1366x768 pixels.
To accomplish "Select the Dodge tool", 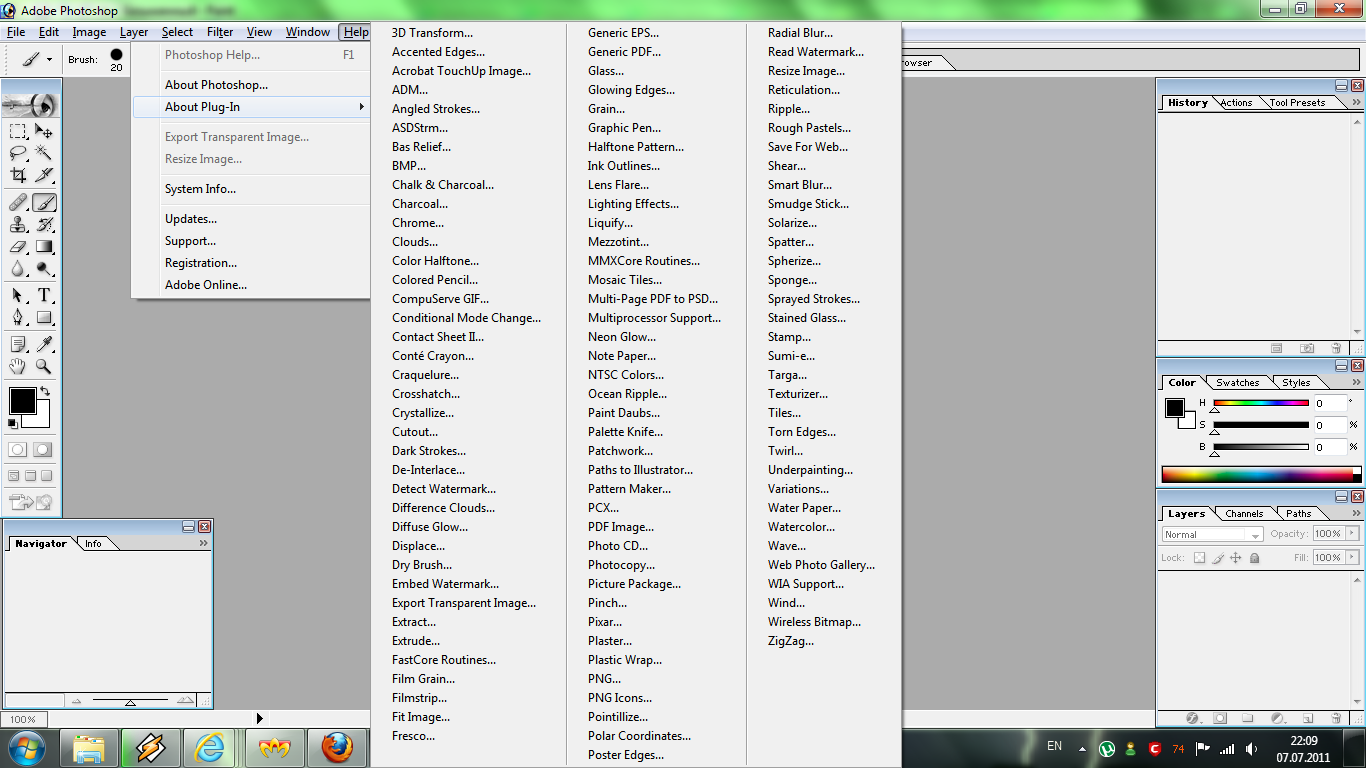I will click(44, 269).
